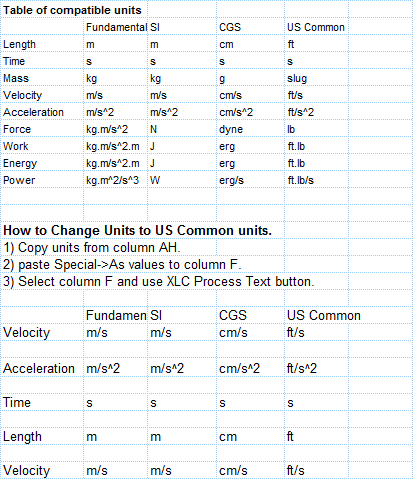This screenshot has height=479, width=413.
Task: Select the 'Table of compatible units' title cell
Action: (72, 10)
